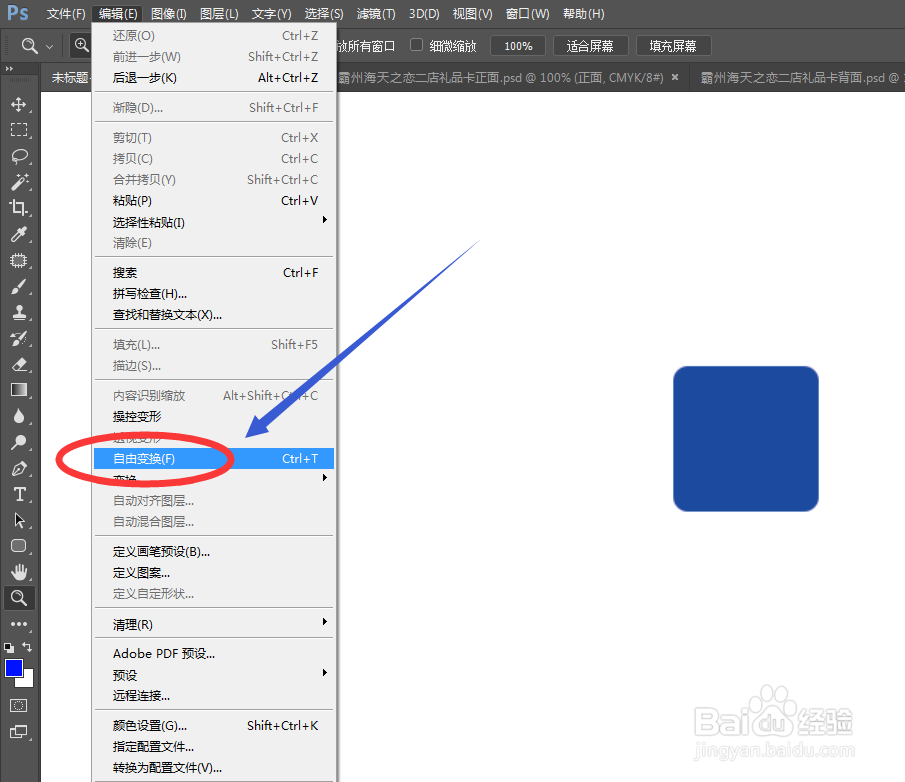Select the Hand tool
The width and height of the screenshot is (905, 782).
(x=18, y=572)
